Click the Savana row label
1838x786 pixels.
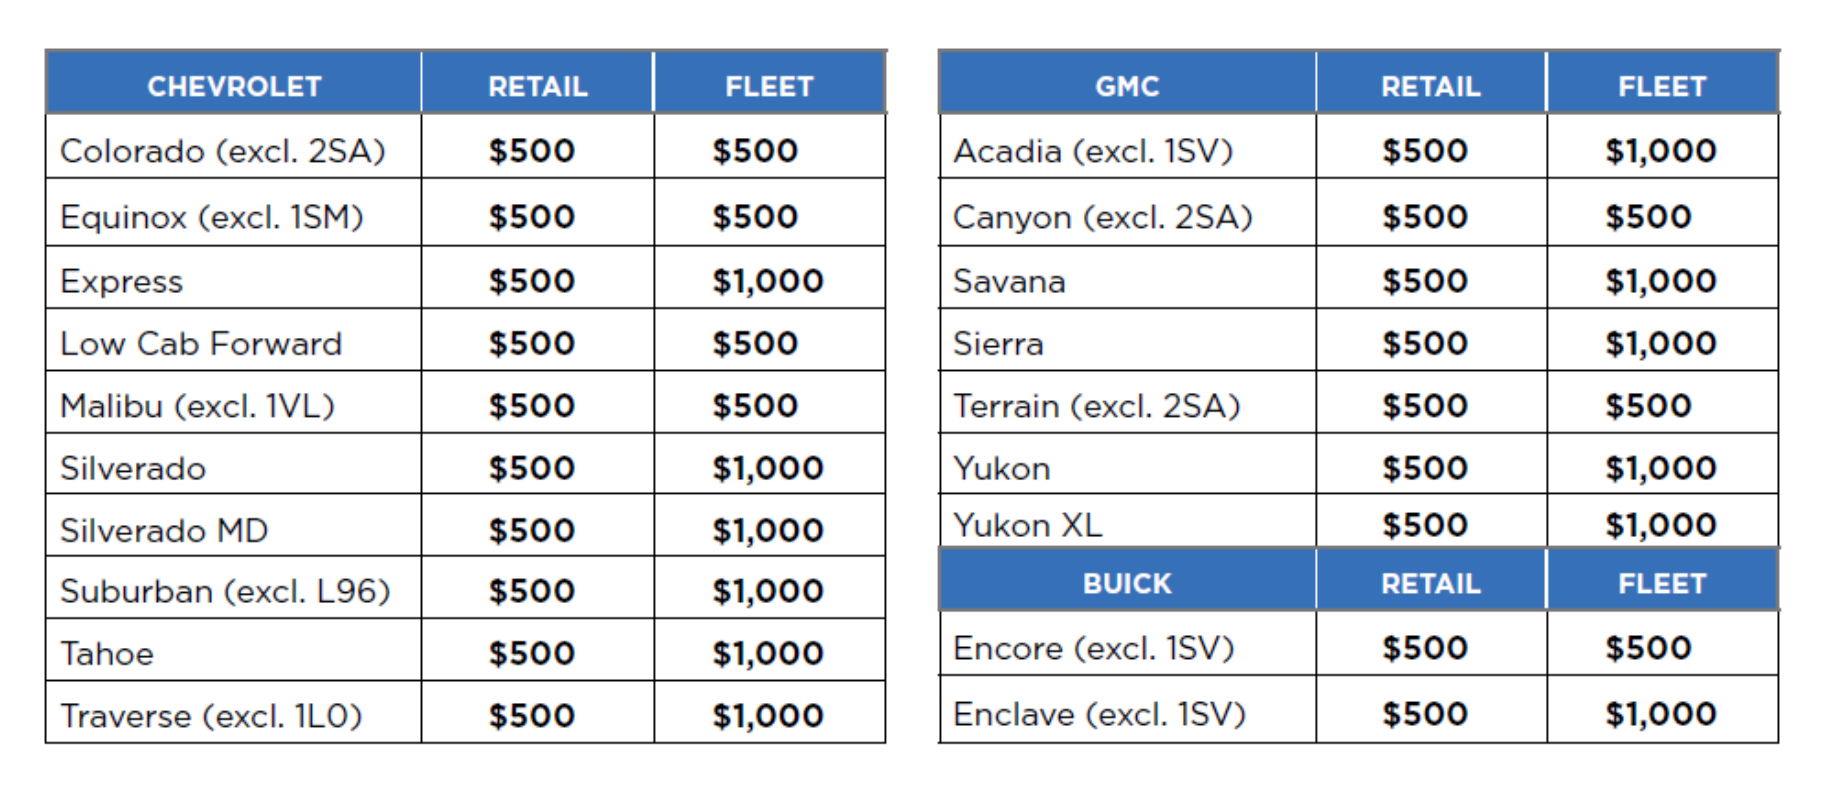(x=1009, y=281)
